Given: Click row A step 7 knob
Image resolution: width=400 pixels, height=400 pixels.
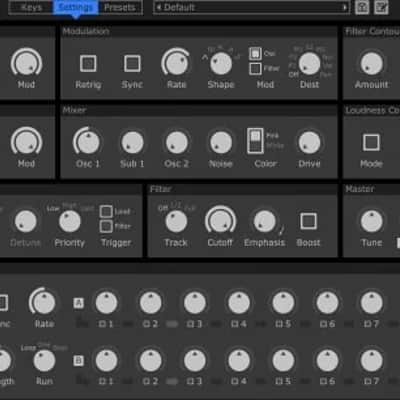Looking at the screenshot, I should click(x=371, y=303).
